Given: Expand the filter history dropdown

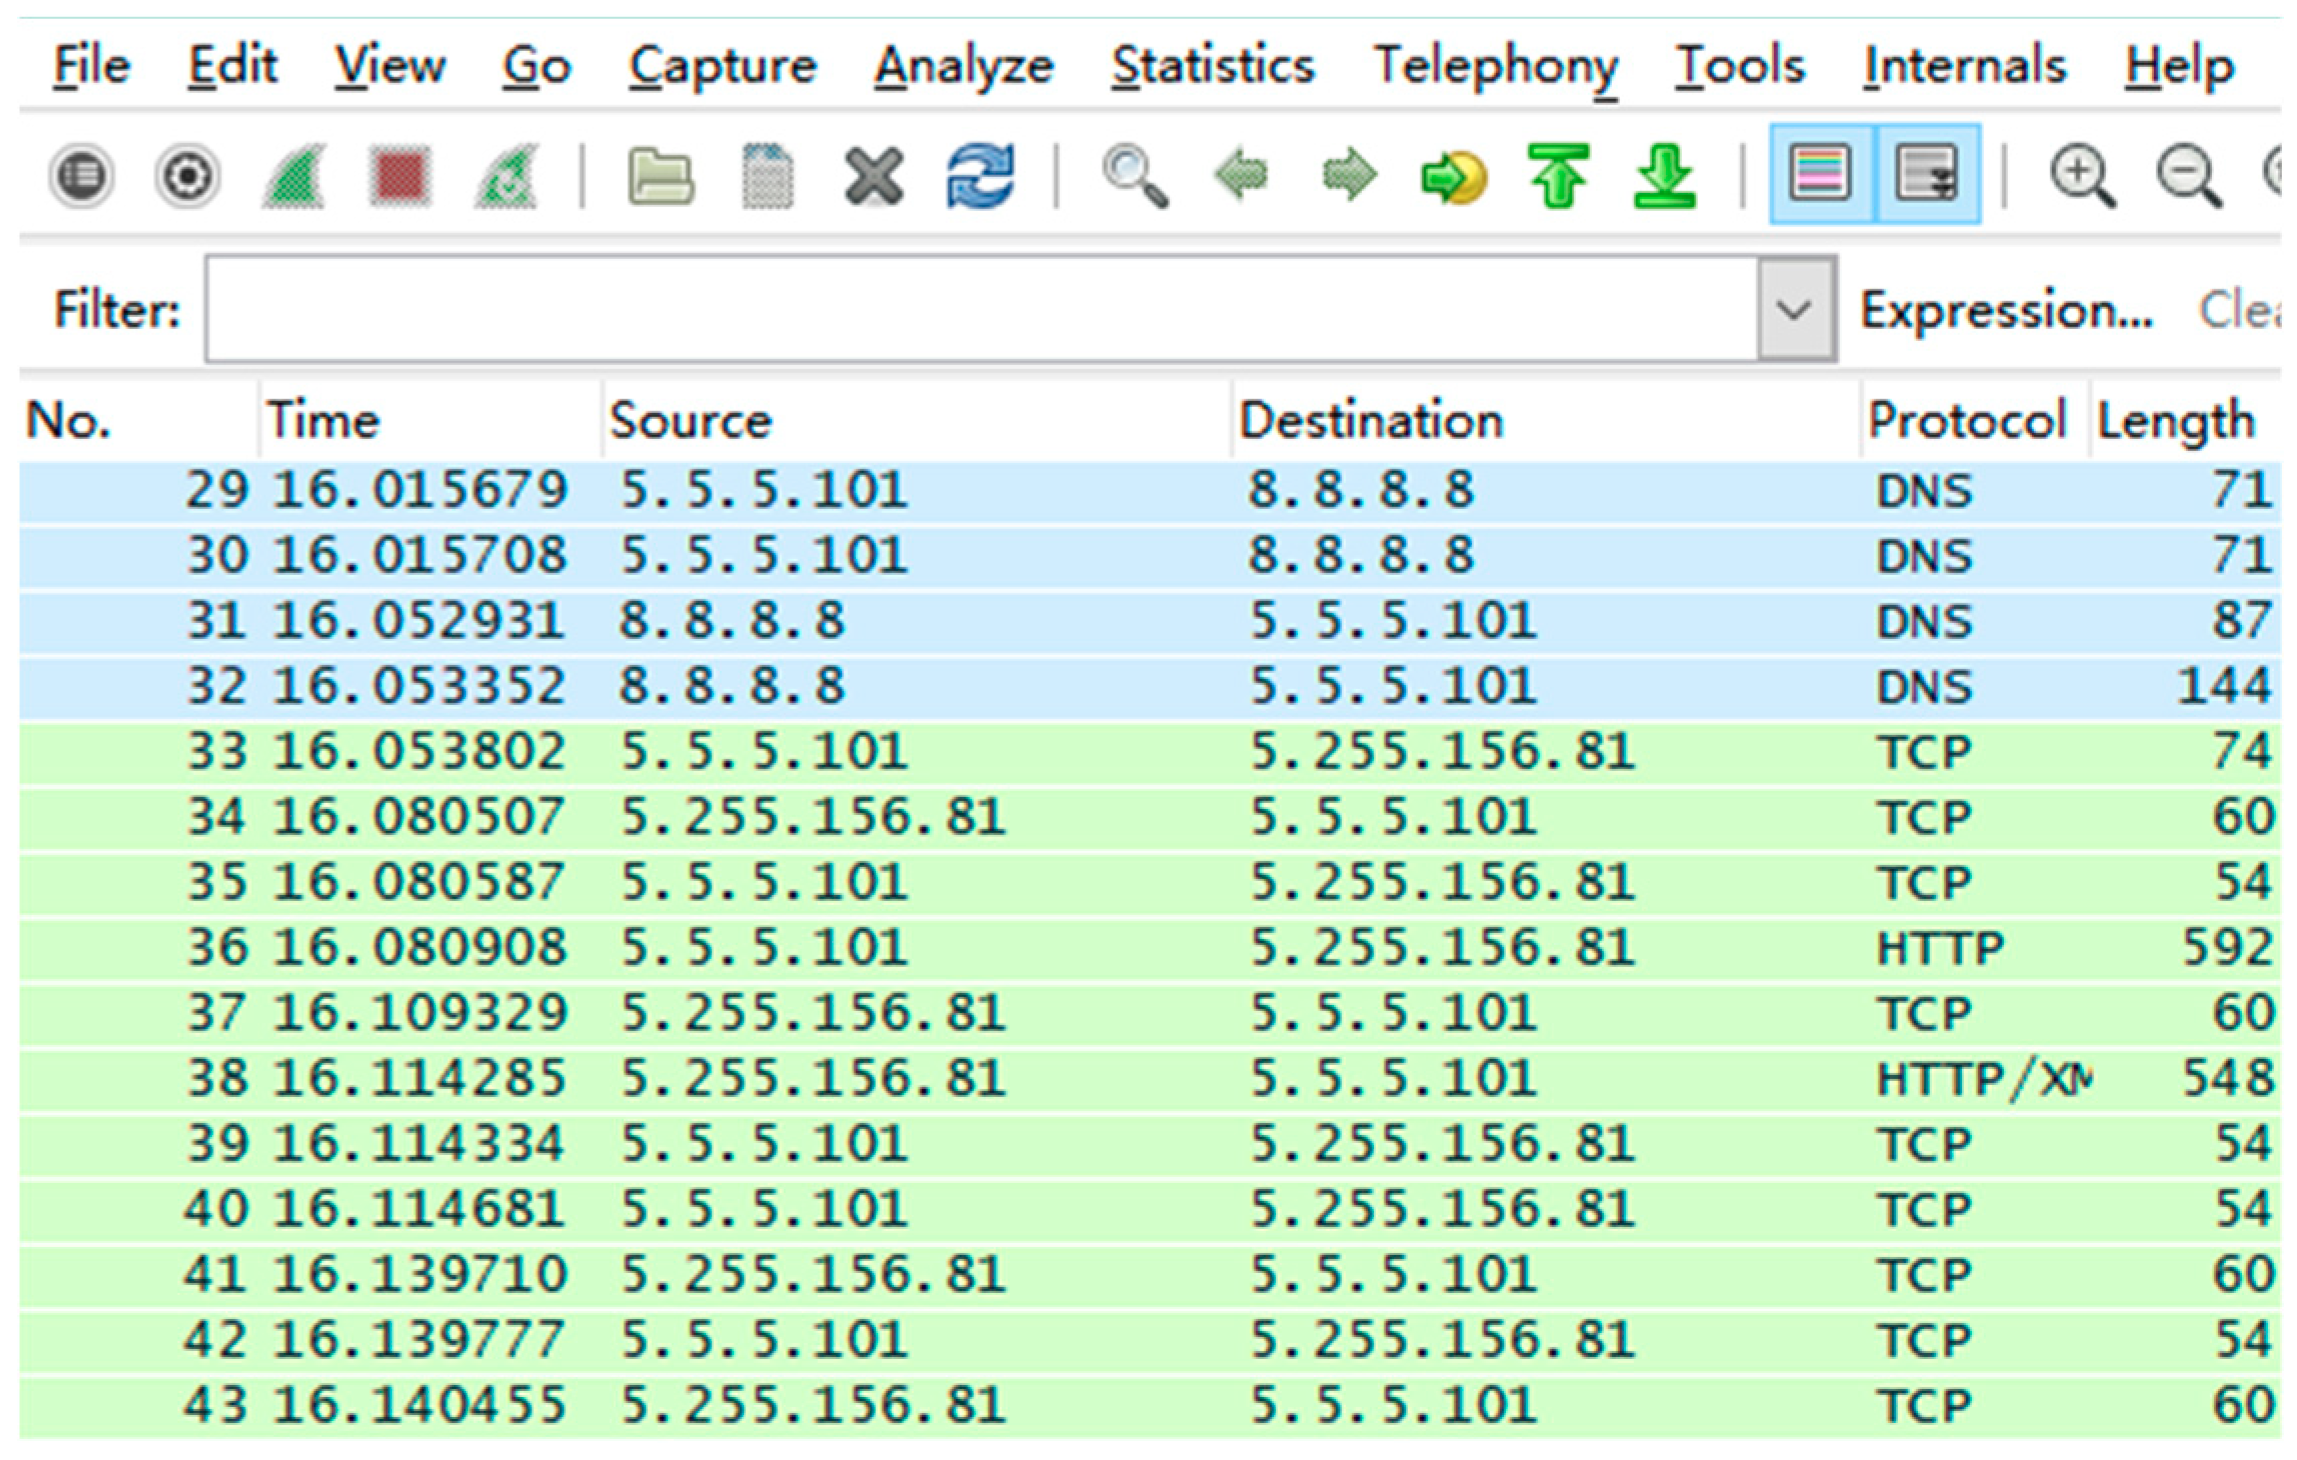Looking at the screenshot, I should point(1795,309).
